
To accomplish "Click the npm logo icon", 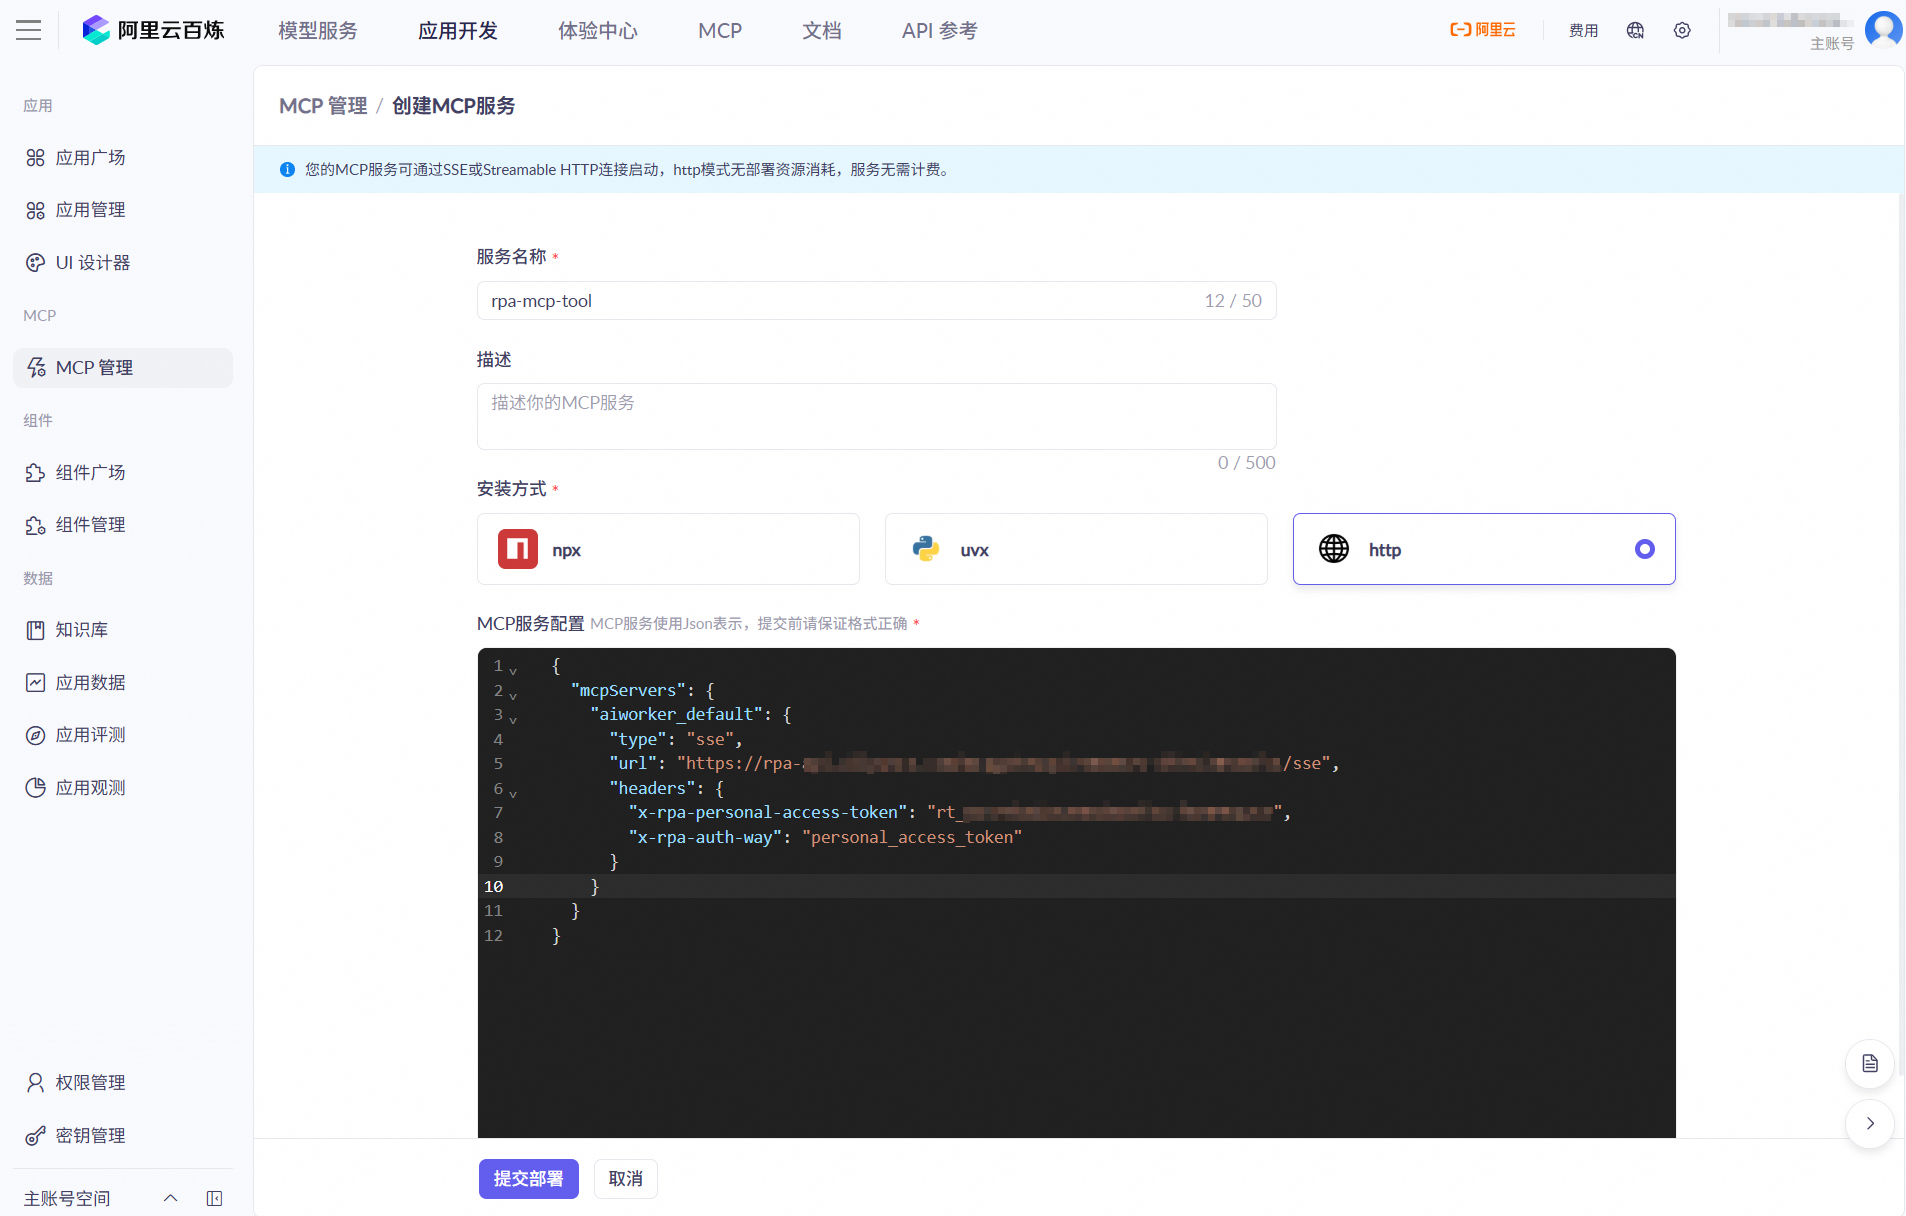I will pyautogui.click(x=518, y=549).
